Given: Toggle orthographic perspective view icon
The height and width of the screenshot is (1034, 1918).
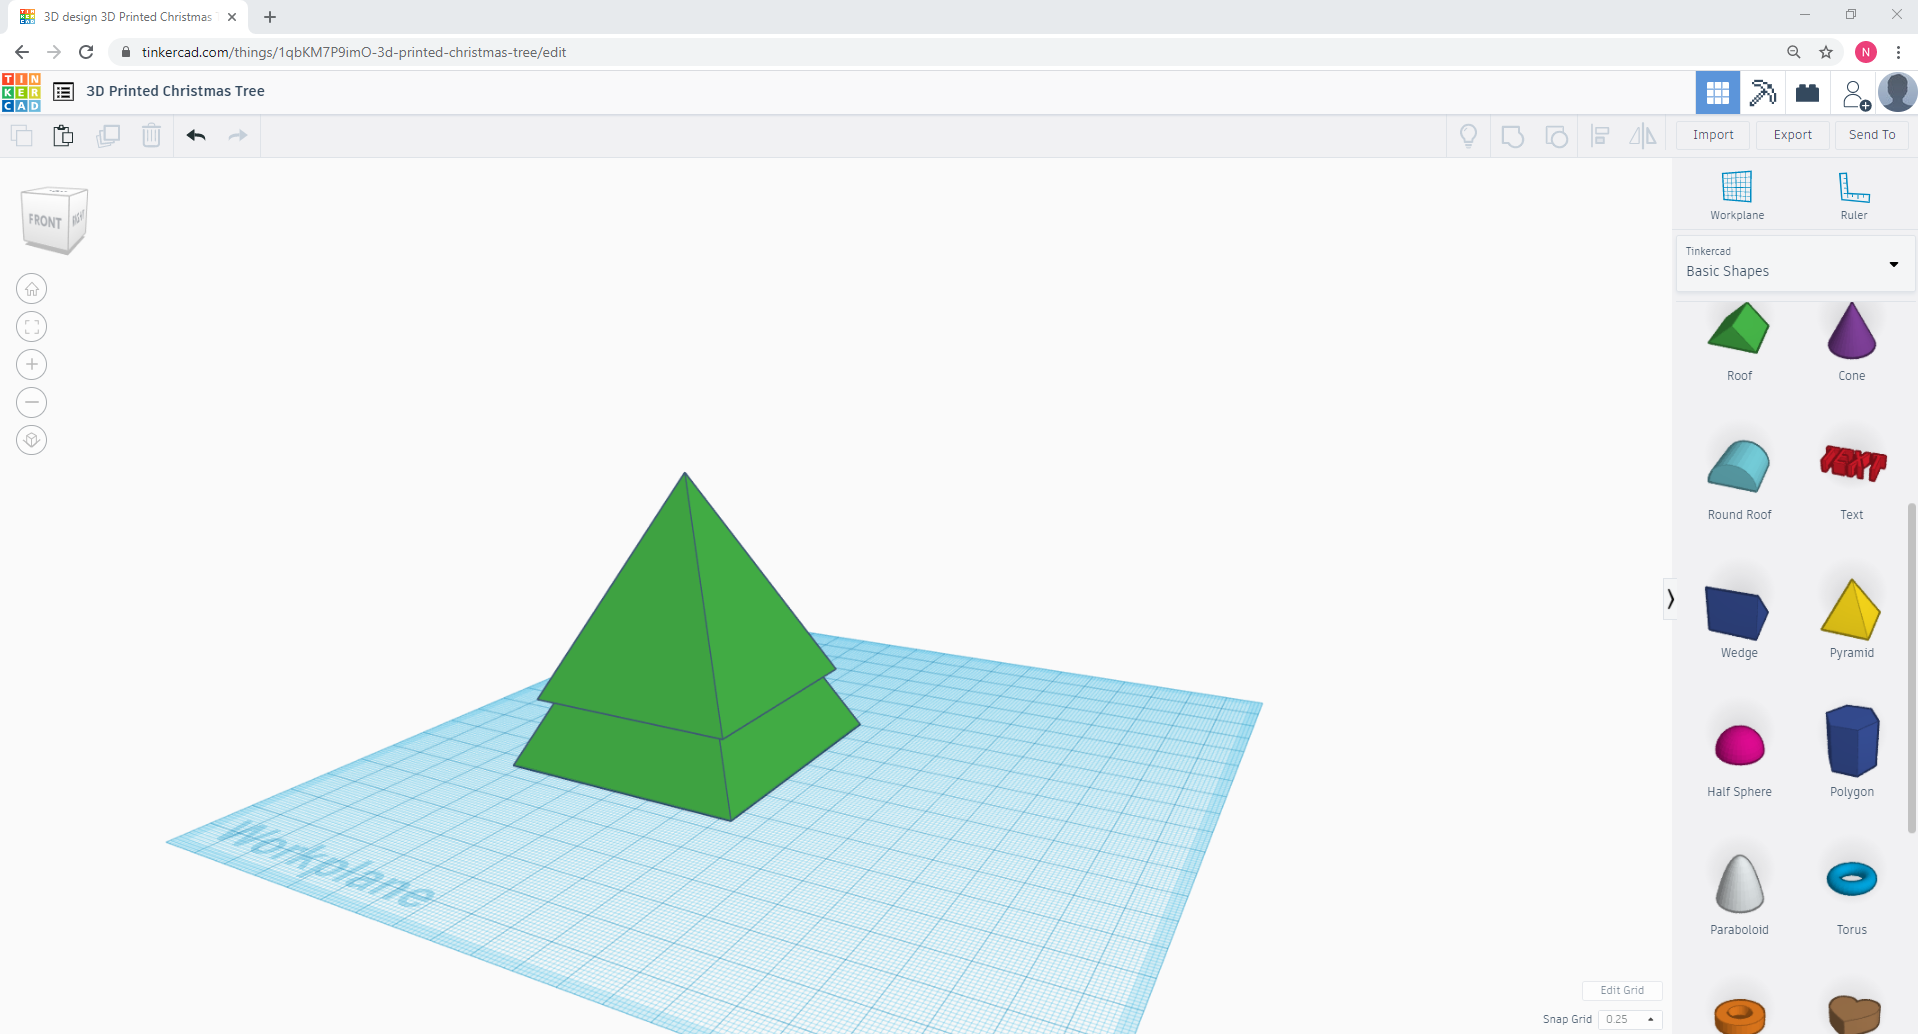Looking at the screenshot, I should click(x=32, y=440).
